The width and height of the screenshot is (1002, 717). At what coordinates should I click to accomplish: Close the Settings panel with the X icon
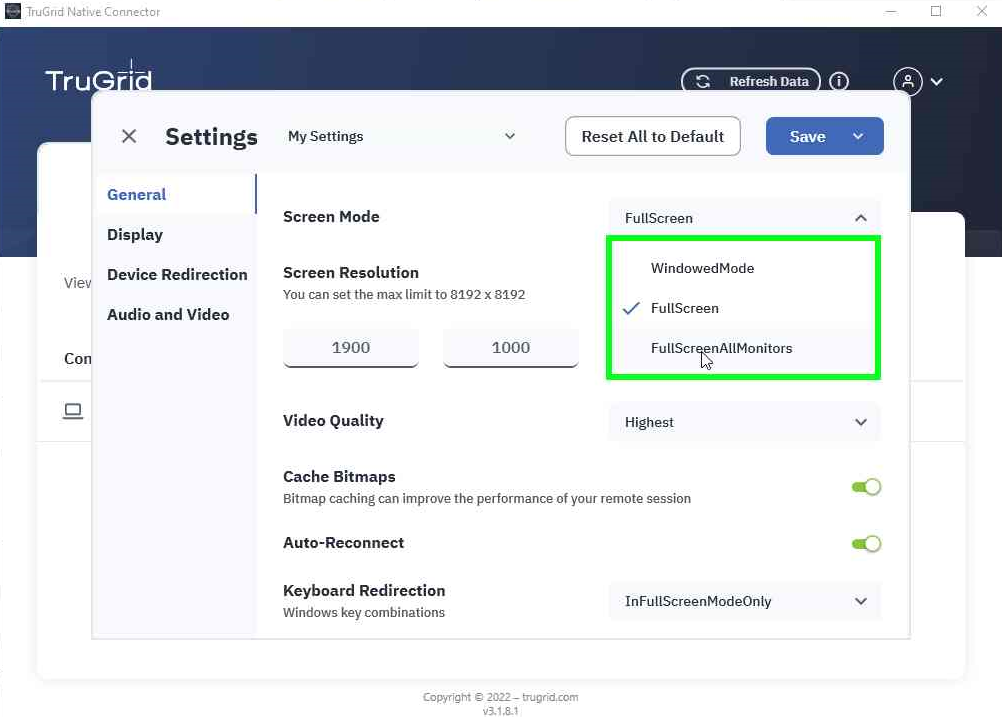[x=129, y=136]
